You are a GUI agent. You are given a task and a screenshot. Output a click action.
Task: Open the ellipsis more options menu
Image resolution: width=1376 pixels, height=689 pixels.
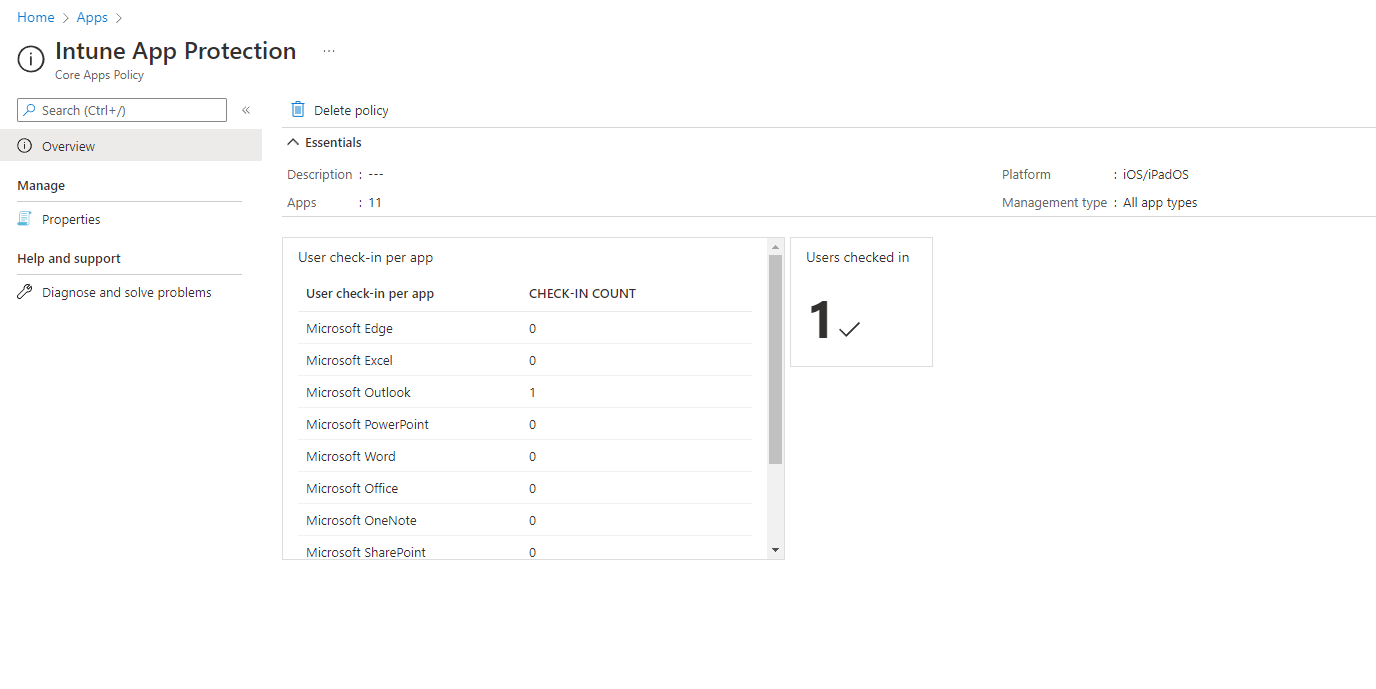coord(329,51)
